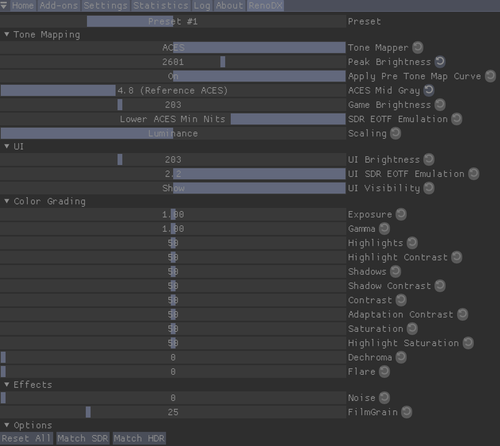
Task: Switch Scaling mode from Luminance
Action: 173,133
